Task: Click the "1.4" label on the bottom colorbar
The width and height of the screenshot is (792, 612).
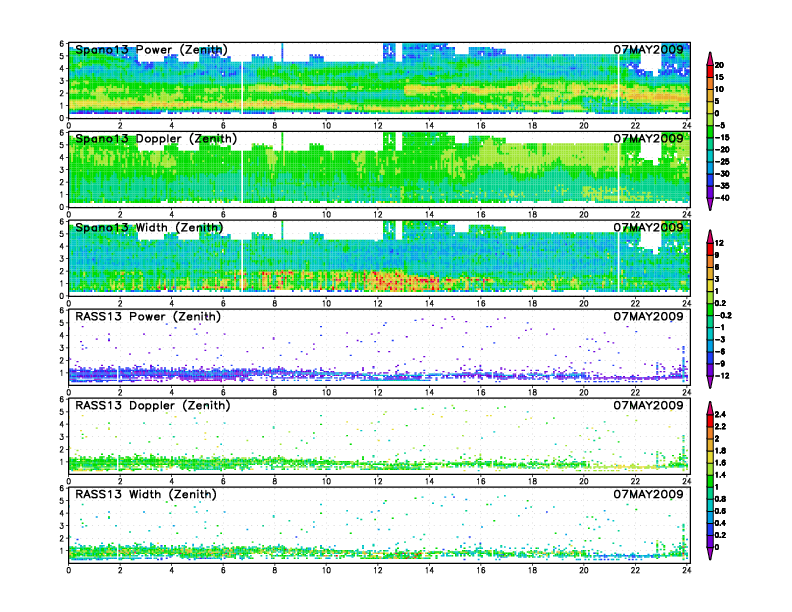Action: click(x=720, y=475)
